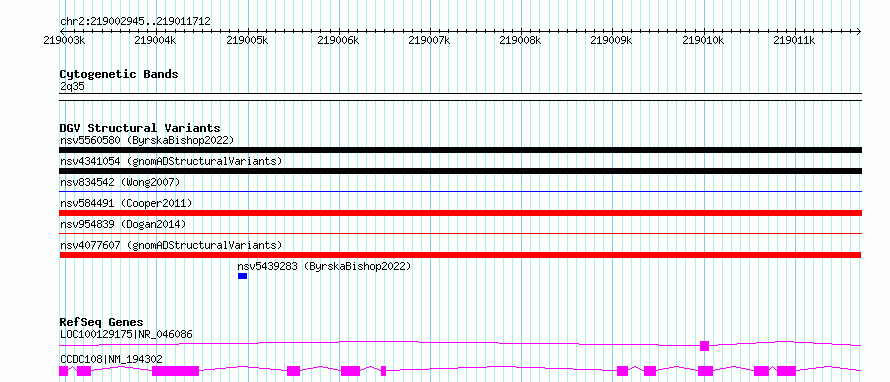This screenshot has width=890, height=382.
Task: Open variant label nsv5560580 (ByrskaBishop2022)
Action: [x=147, y=140]
